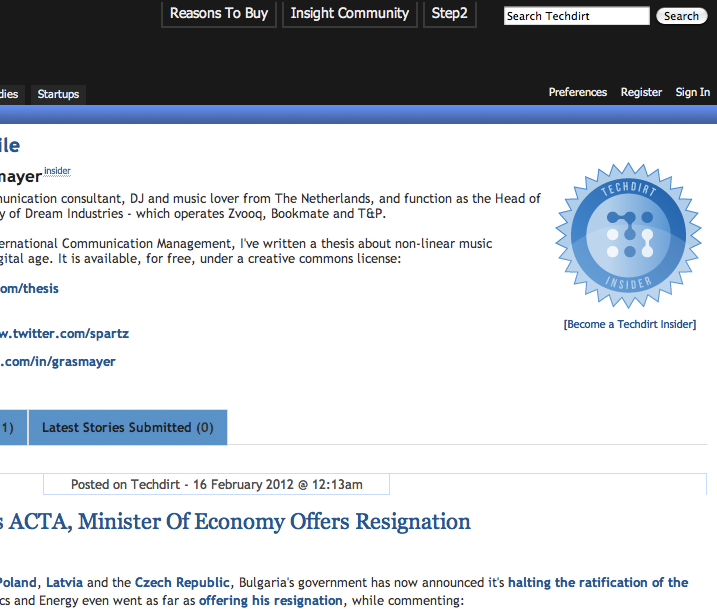
Task: Click the Register link
Action: coord(641,92)
